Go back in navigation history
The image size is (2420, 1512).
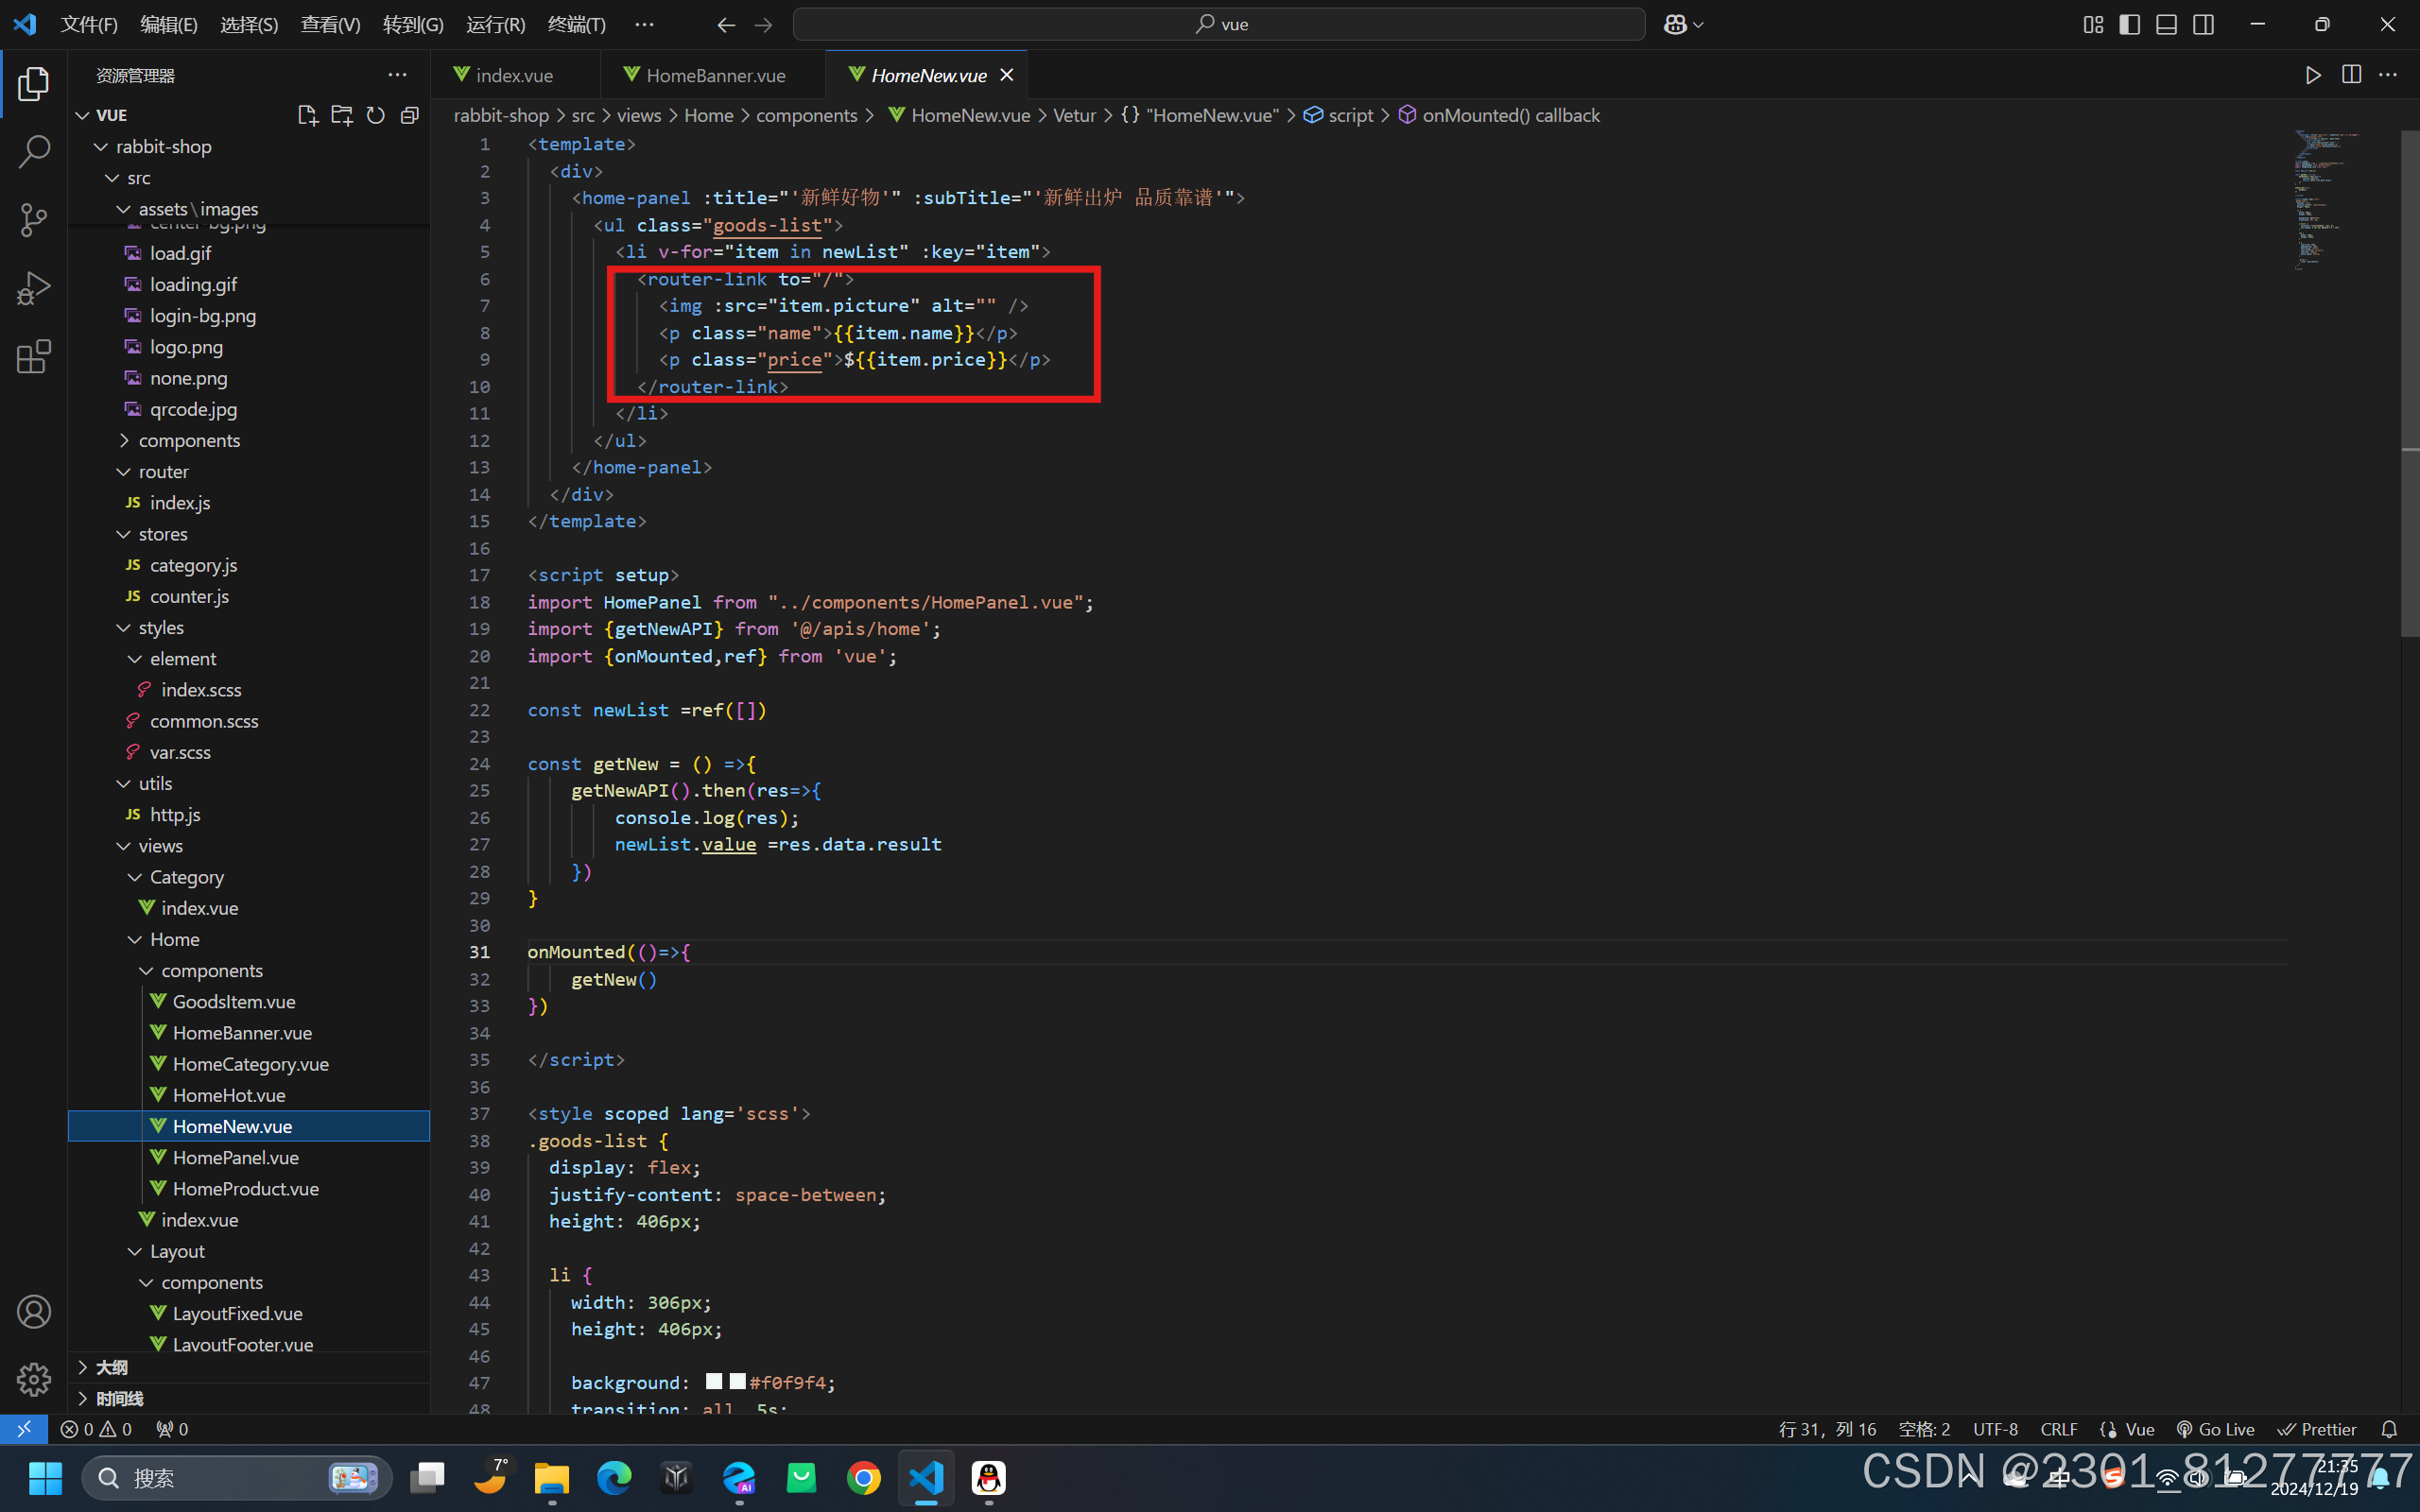[x=726, y=24]
